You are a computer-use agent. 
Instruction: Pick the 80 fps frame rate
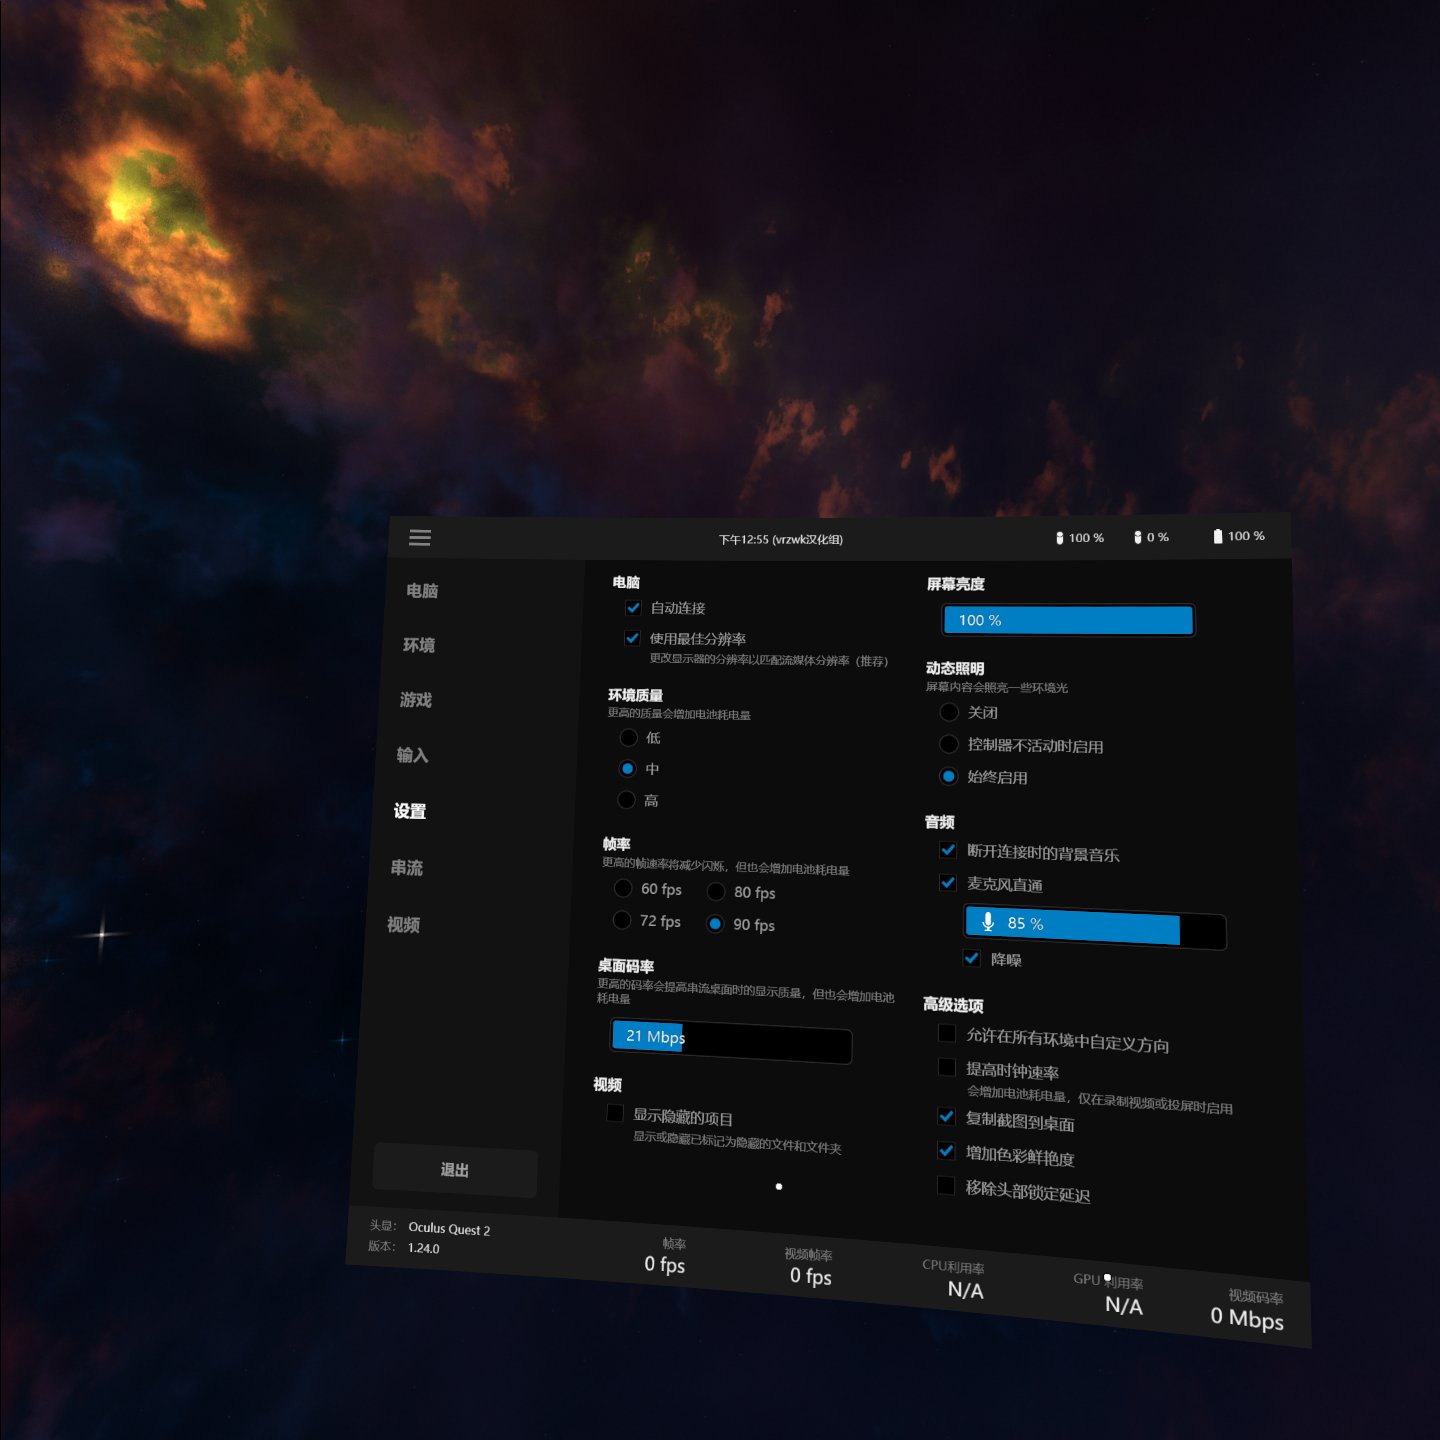716,892
